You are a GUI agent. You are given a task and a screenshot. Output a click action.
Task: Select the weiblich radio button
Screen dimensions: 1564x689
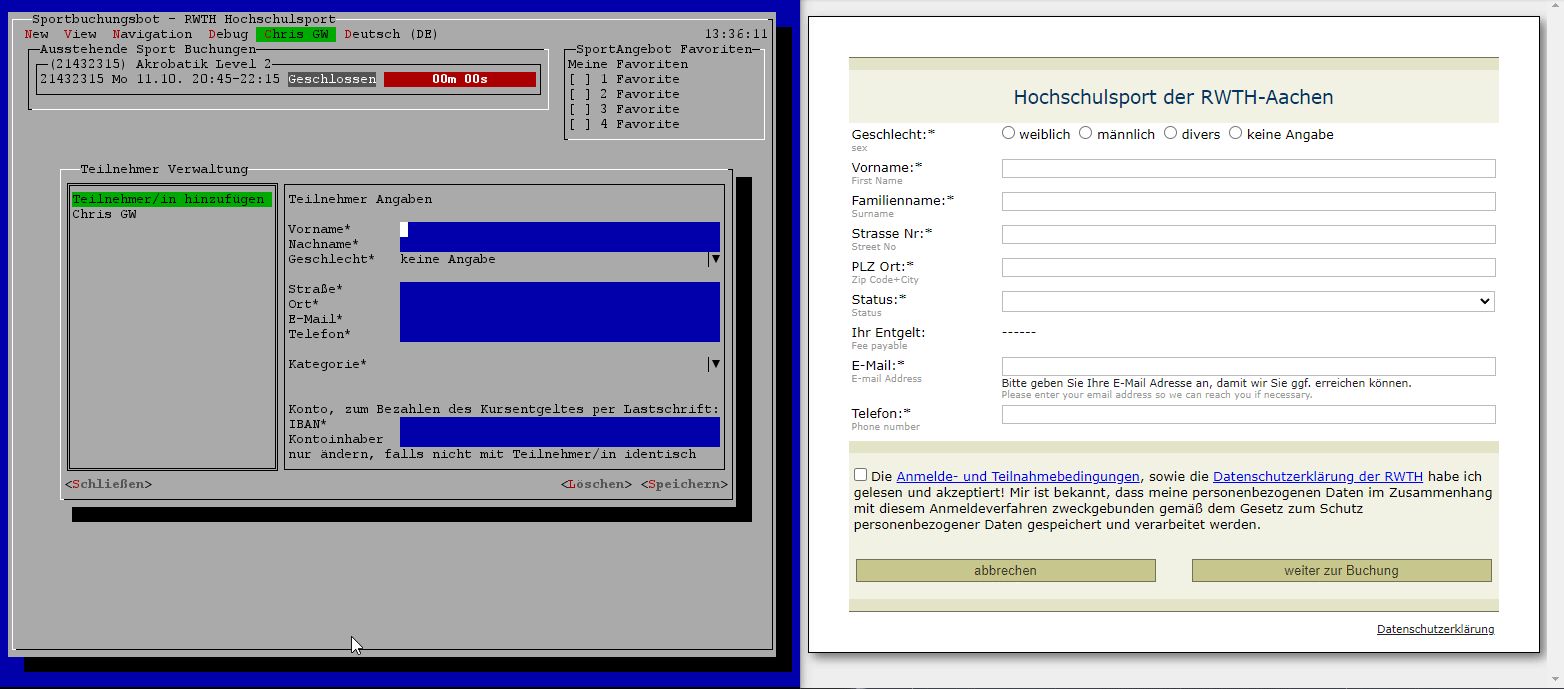click(x=1008, y=133)
